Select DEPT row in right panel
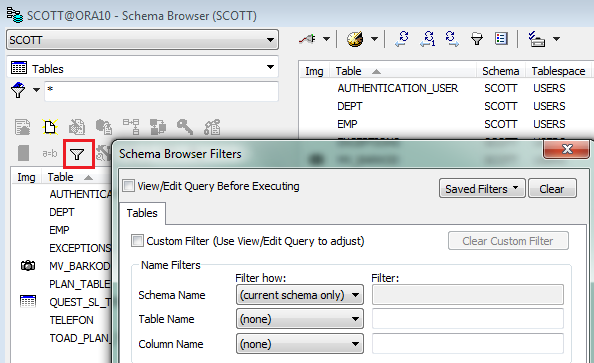This screenshot has width=594, height=363. pyautogui.click(x=350, y=106)
